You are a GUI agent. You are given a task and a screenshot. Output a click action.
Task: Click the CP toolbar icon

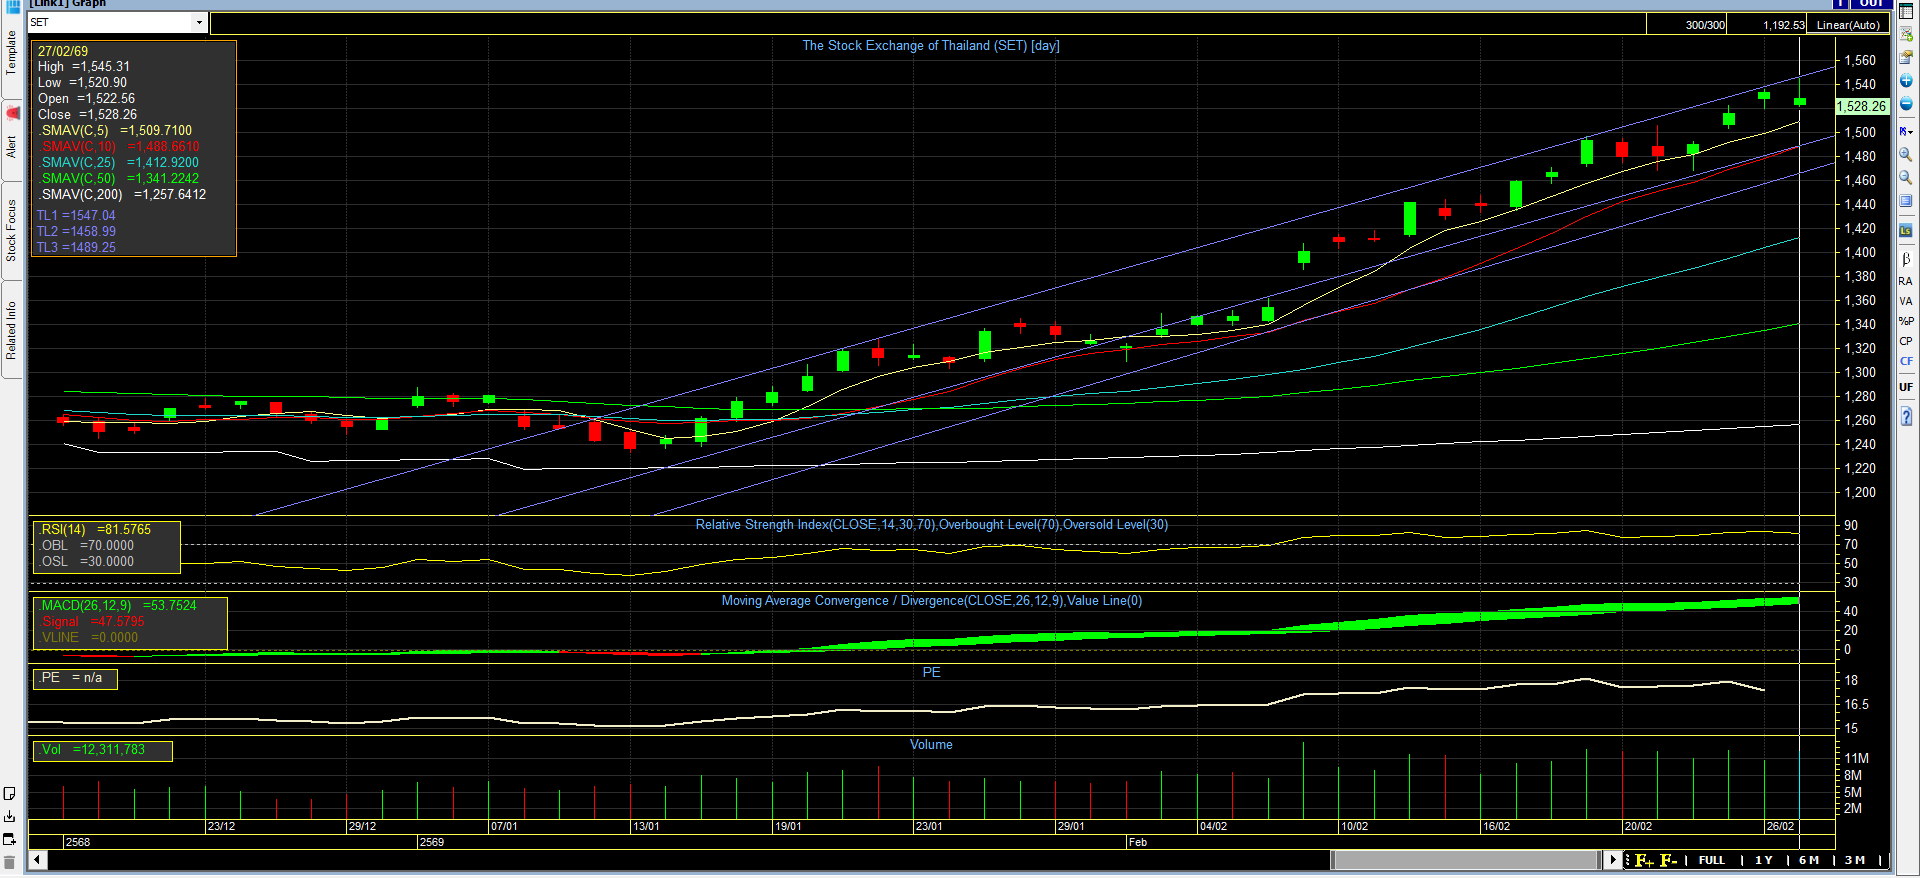click(1906, 341)
